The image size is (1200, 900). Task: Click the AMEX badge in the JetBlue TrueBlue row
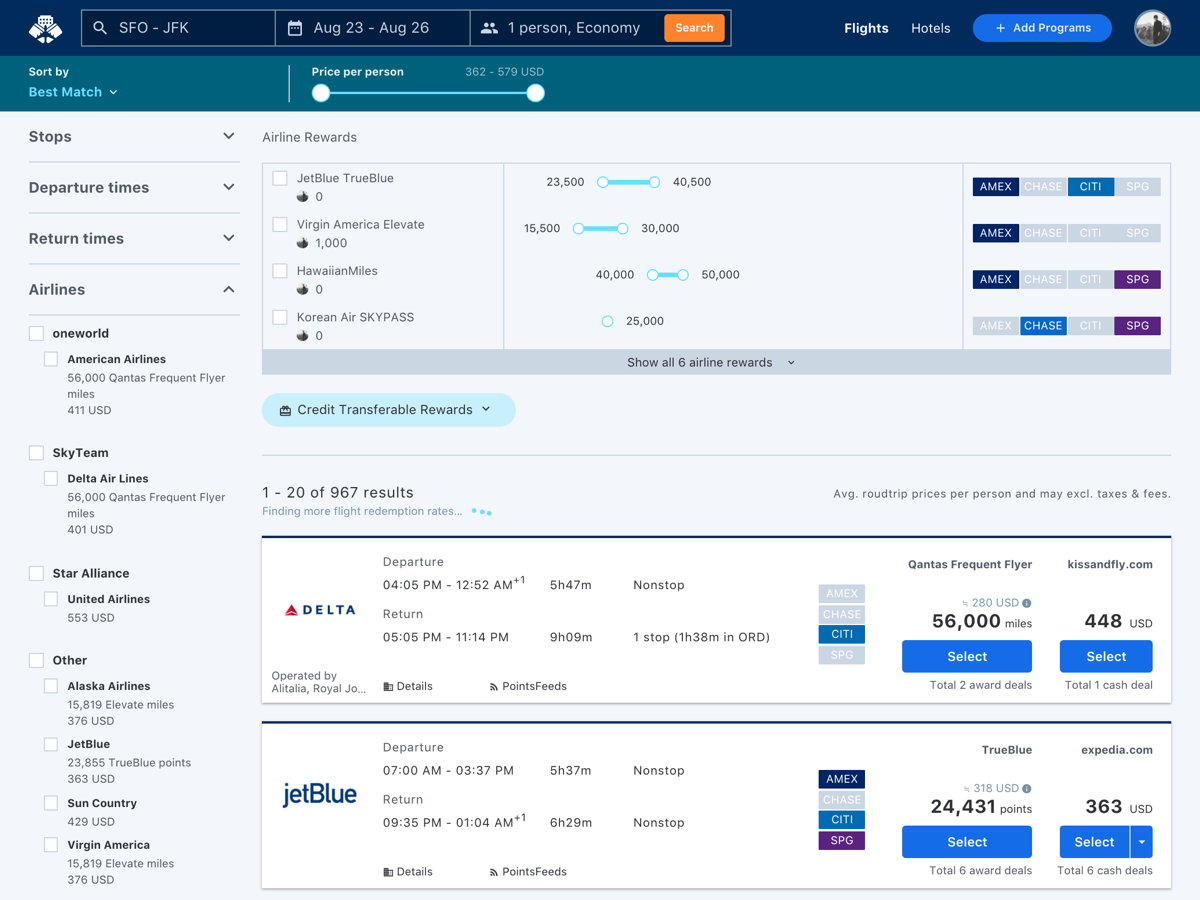point(996,187)
